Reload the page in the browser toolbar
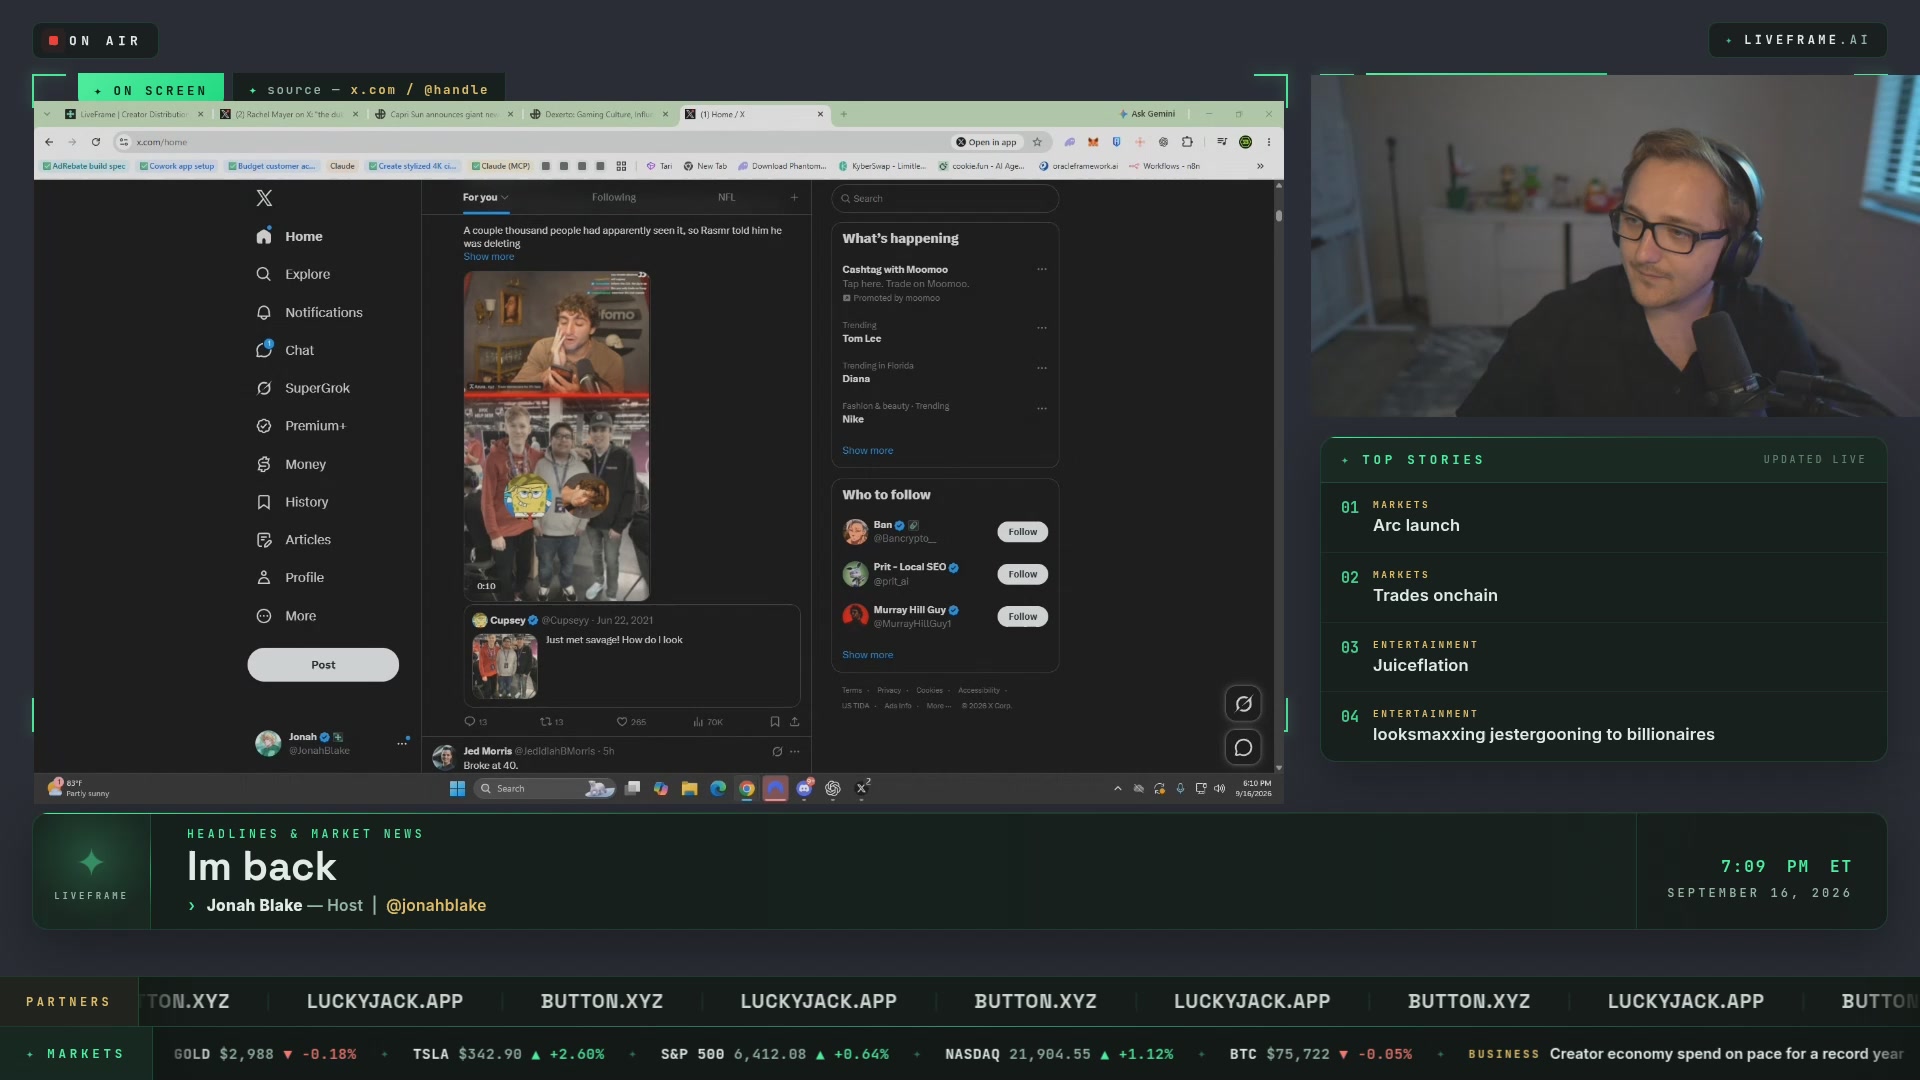Image resolution: width=1920 pixels, height=1080 pixels. (x=96, y=142)
